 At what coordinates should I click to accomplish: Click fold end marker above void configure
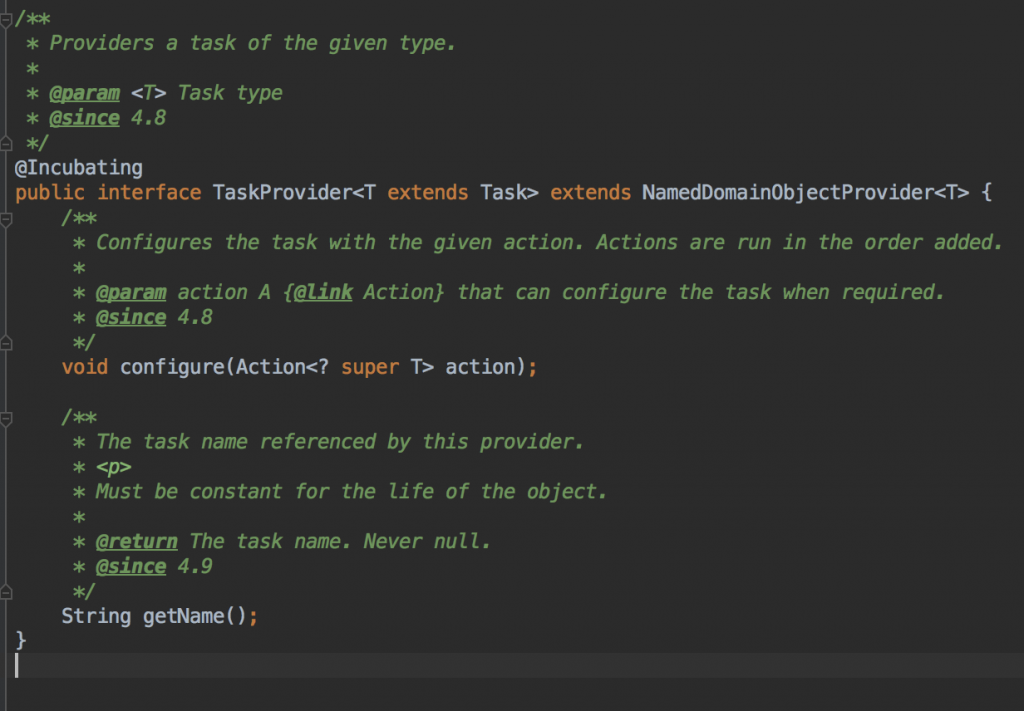[5, 342]
